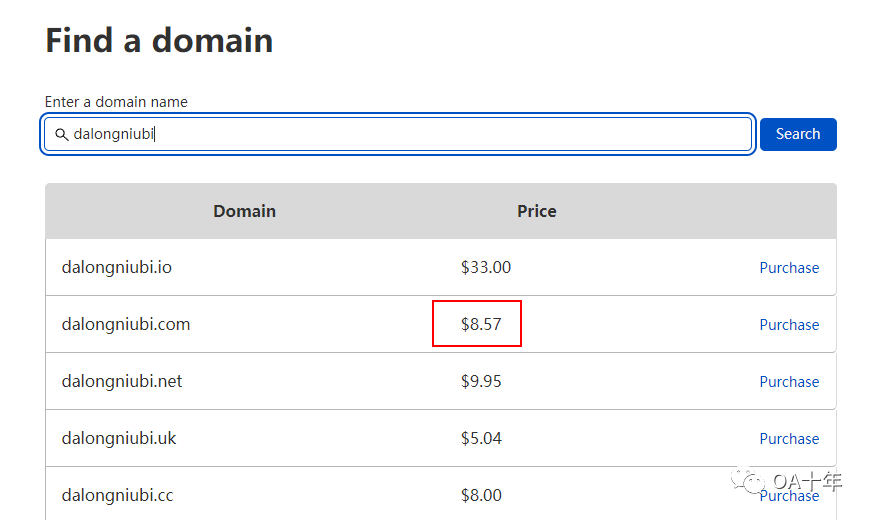Purchase the dalongniubi.com domain

[789, 325]
